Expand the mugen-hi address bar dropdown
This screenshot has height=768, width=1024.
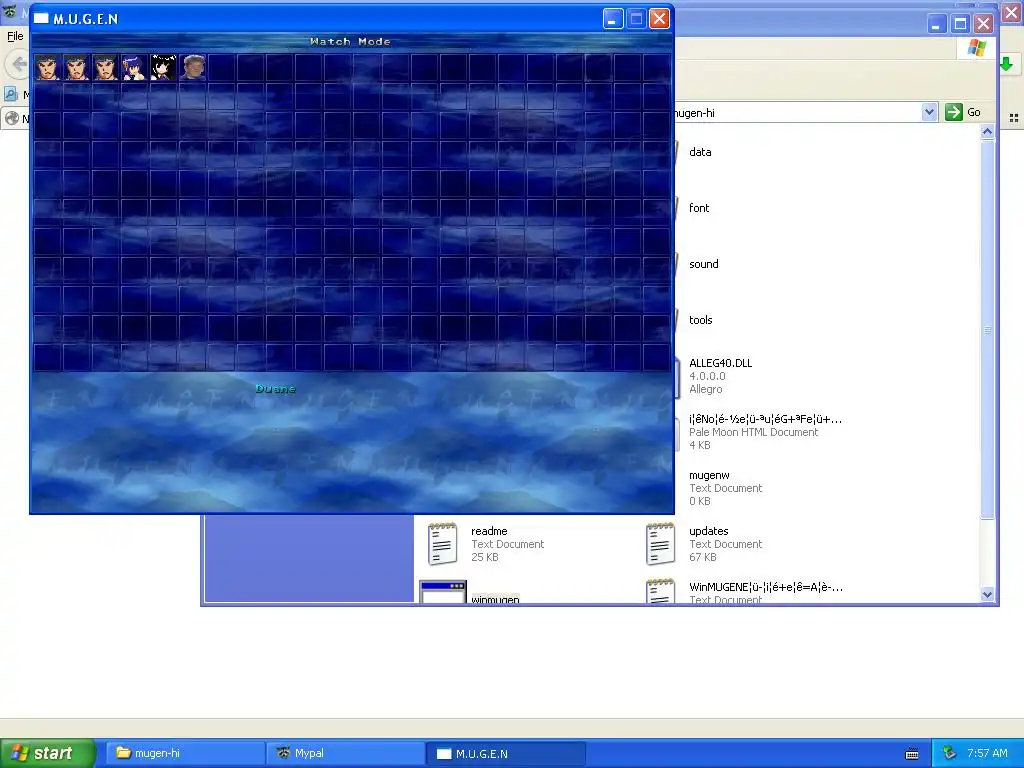pyautogui.click(x=929, y=112)
